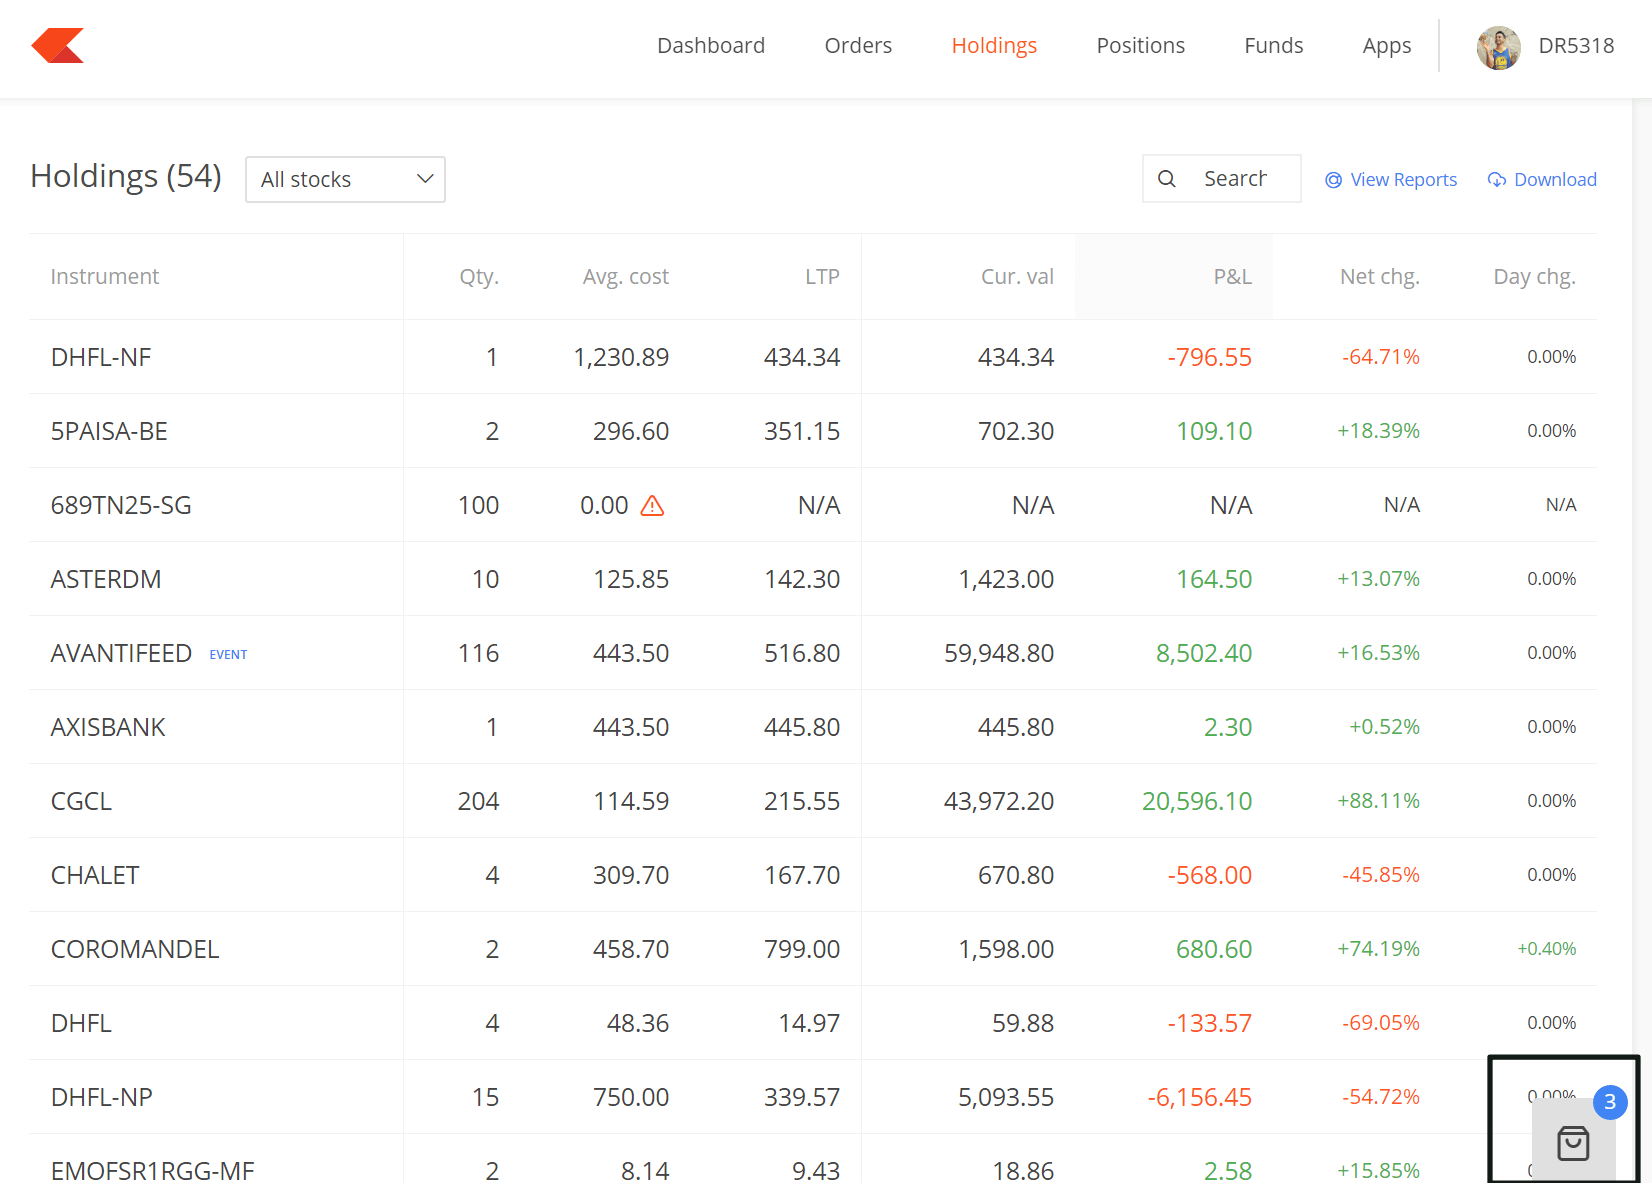Expand the All stocks dropdown
The height and width of the screenshot is (1183, 1652).
coord(345,179)
